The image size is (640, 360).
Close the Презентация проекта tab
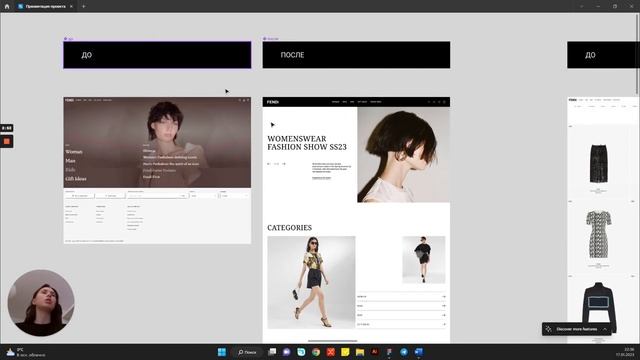coord(71,7)
